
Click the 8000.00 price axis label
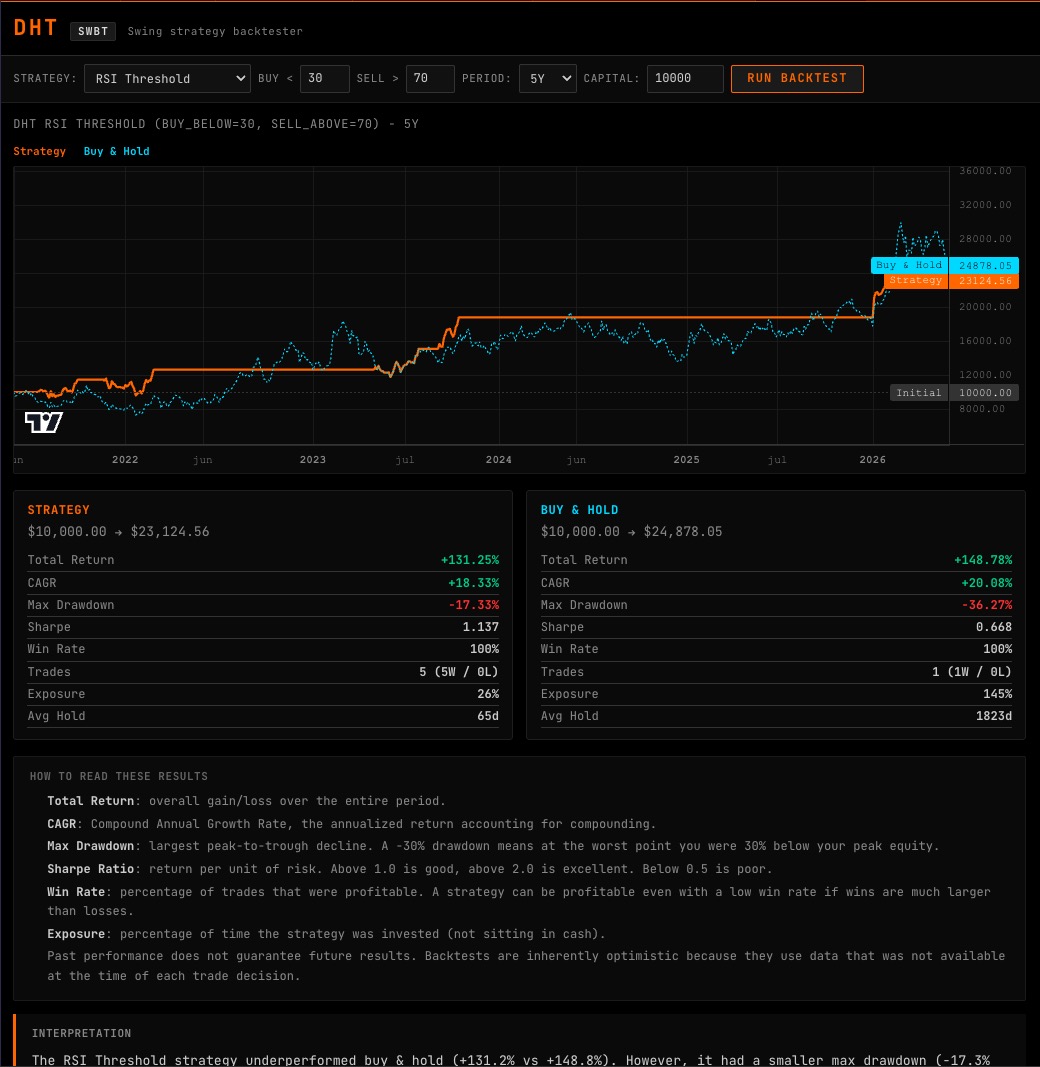point(982,409)
